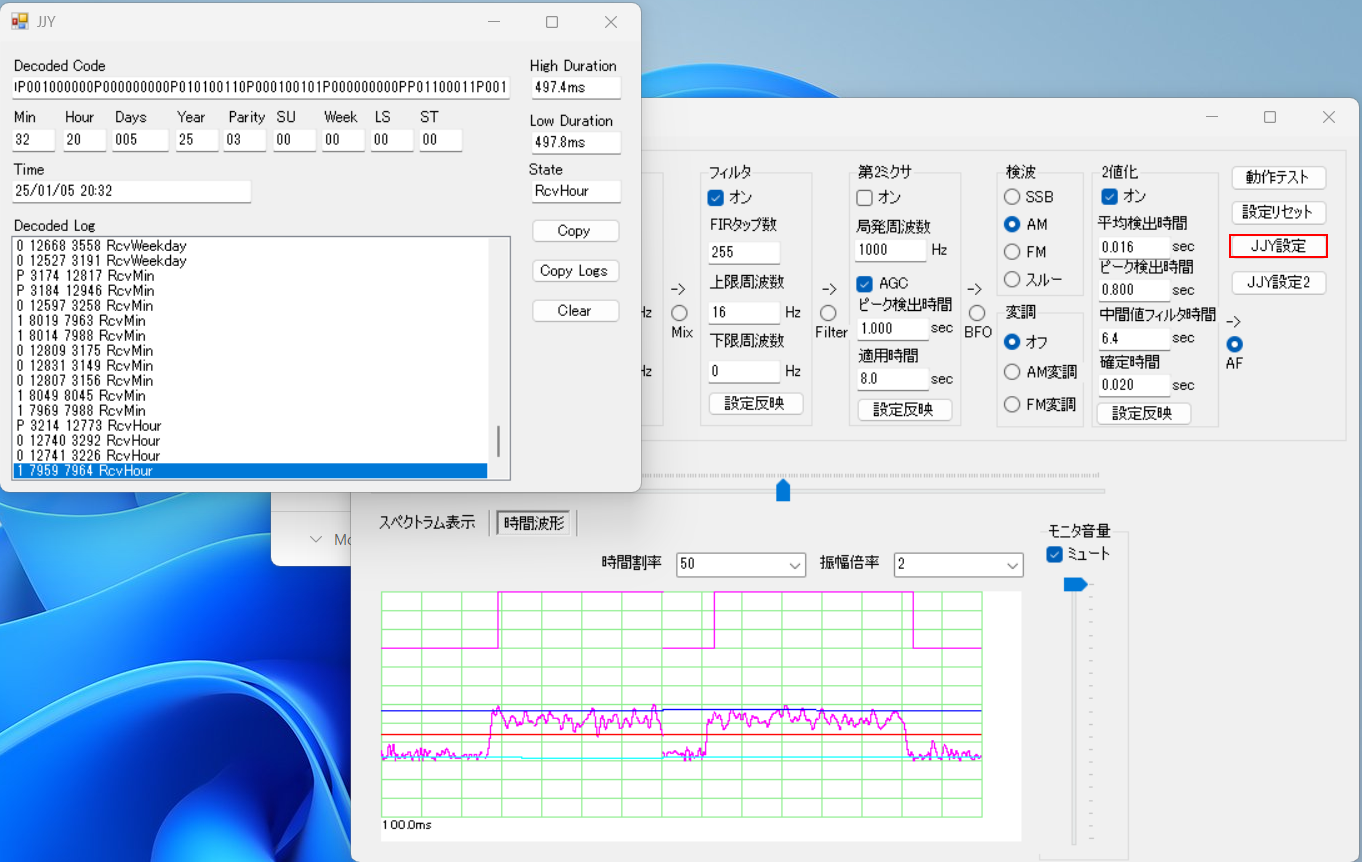Maximize the background SDR settings window
Screen dimensions: 1362x862
(x=1269, y=117)
